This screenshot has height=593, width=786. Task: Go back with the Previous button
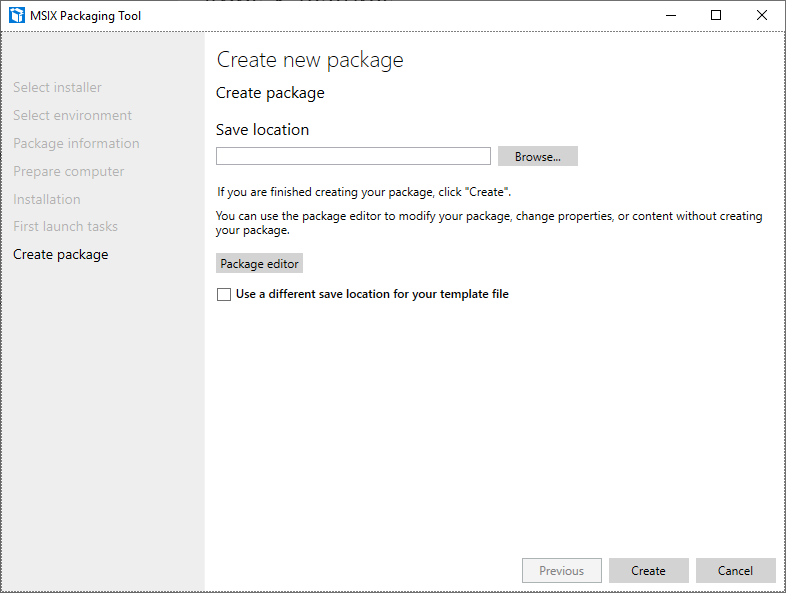(561, 570)
